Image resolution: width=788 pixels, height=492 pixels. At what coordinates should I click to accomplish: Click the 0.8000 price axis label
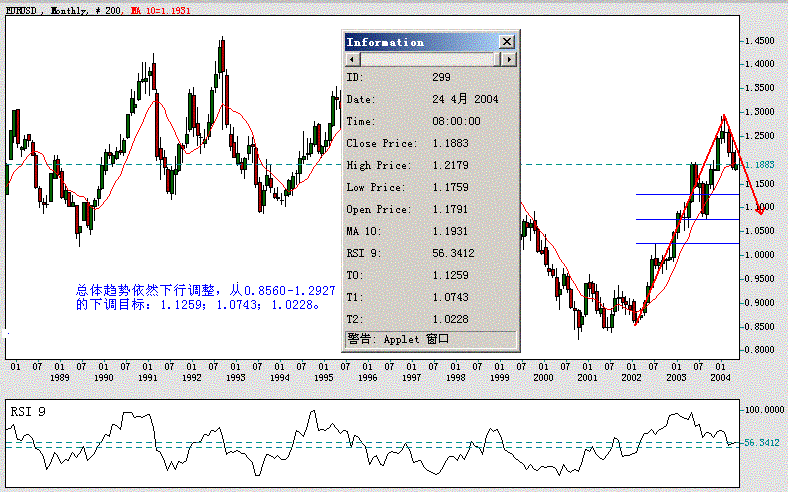tap(759, 350)
